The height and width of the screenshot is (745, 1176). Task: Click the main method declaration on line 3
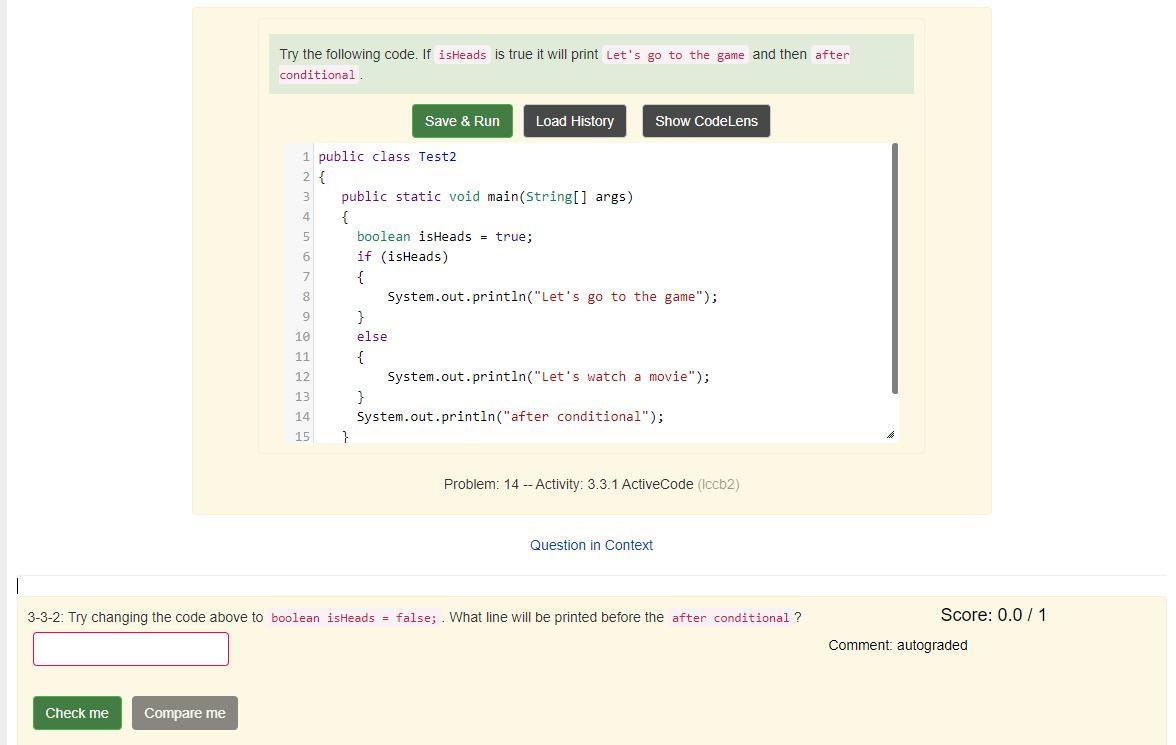[x=470, y=196]
